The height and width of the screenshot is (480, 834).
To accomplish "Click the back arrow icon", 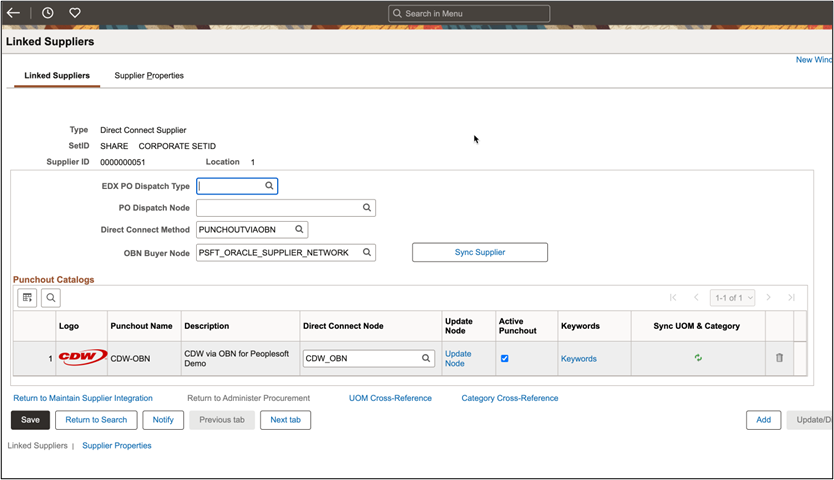I will (14, 13).
